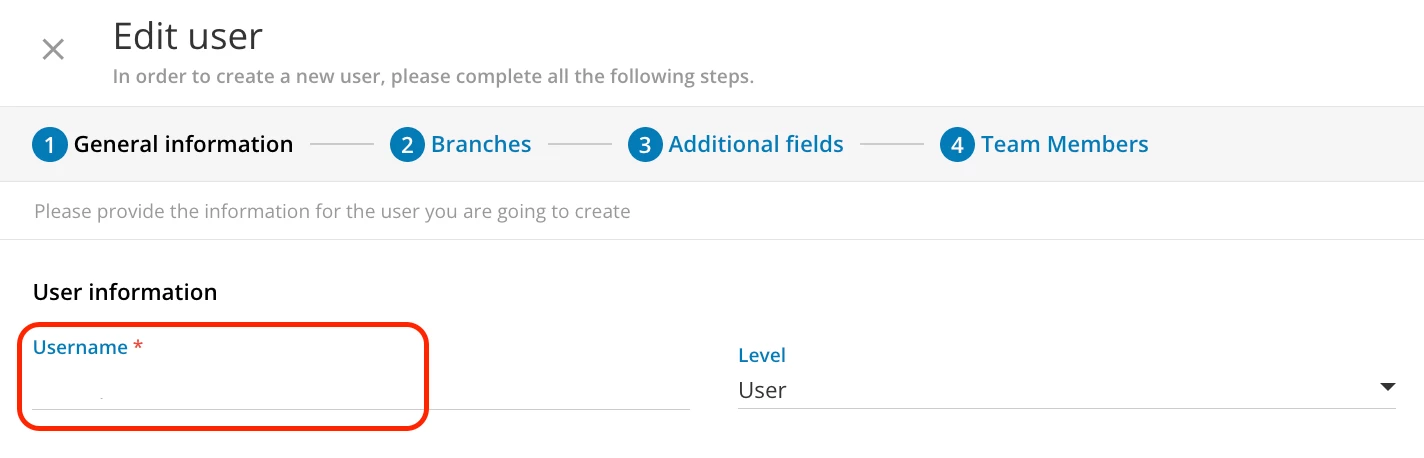
Task: Expand the Level dropdown arrow
Action: [1386, 388]
